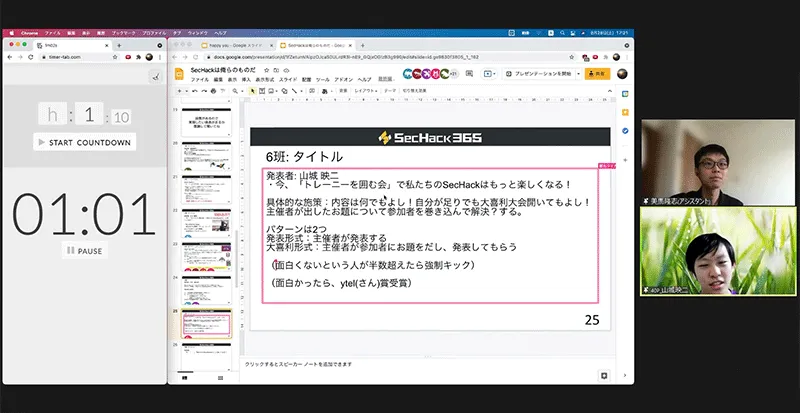Choose the select cursor tool

click(x=253, y=91)
